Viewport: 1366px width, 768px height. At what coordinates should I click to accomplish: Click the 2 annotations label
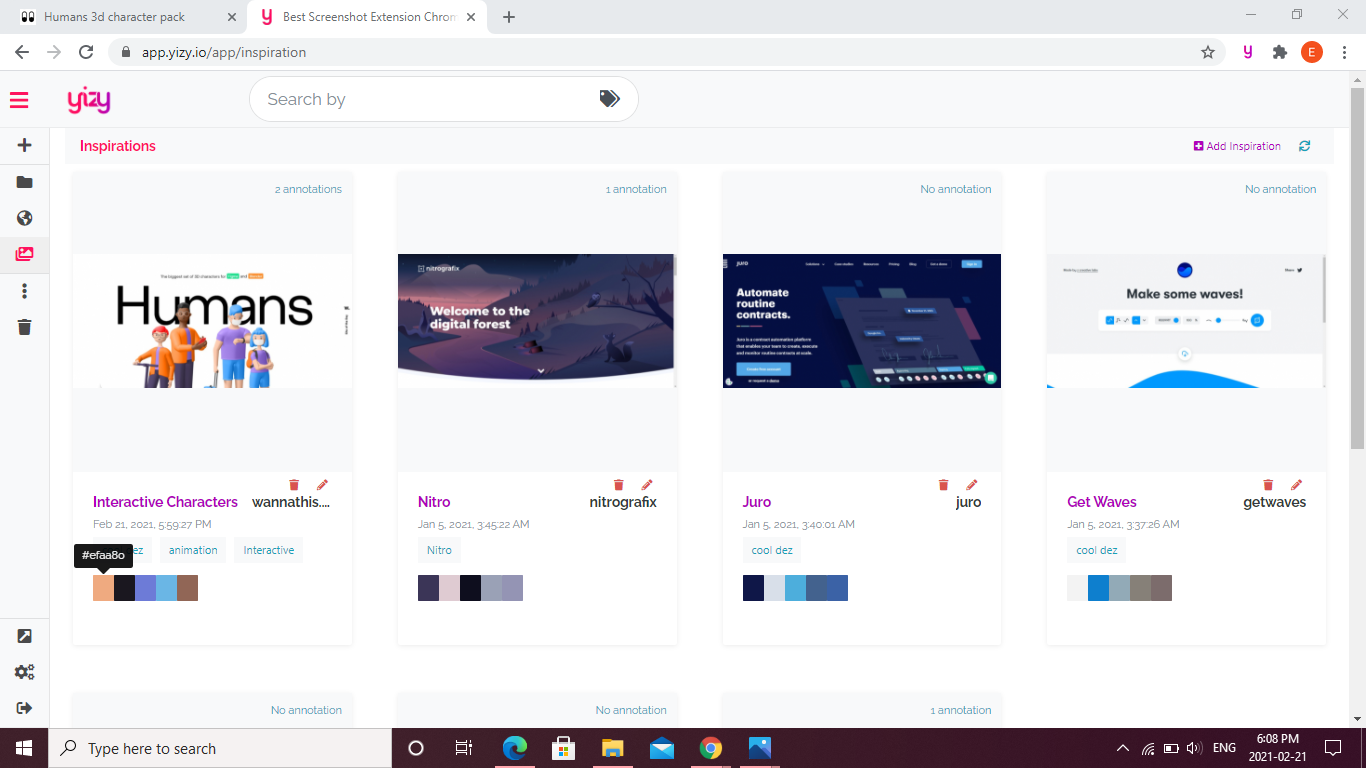coord(308,189)
